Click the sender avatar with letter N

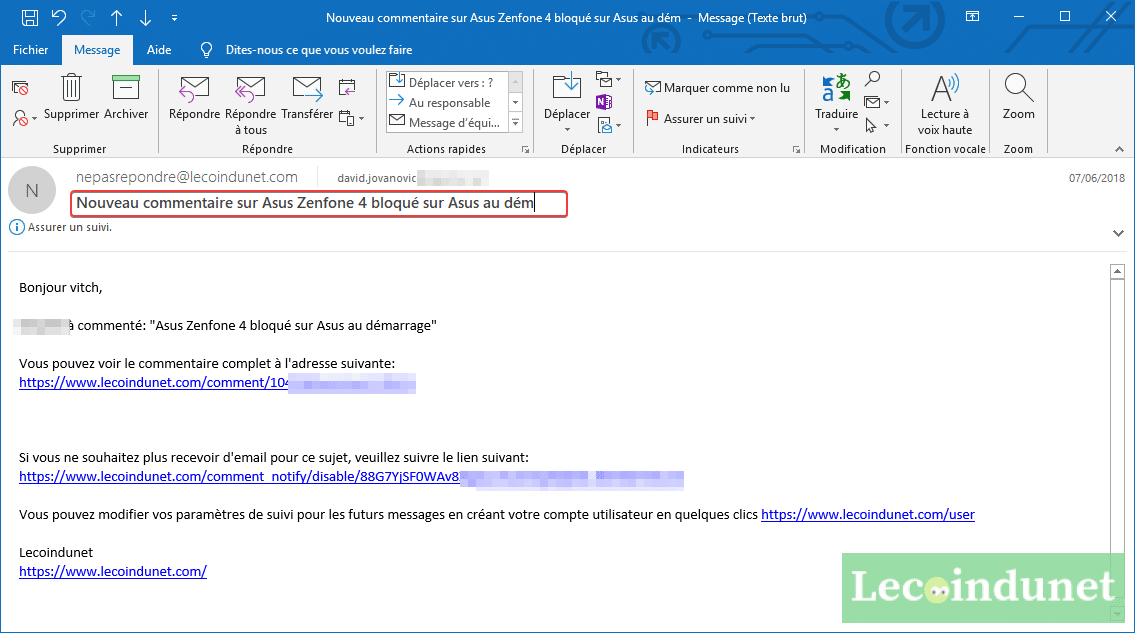(x=32, y=190)
